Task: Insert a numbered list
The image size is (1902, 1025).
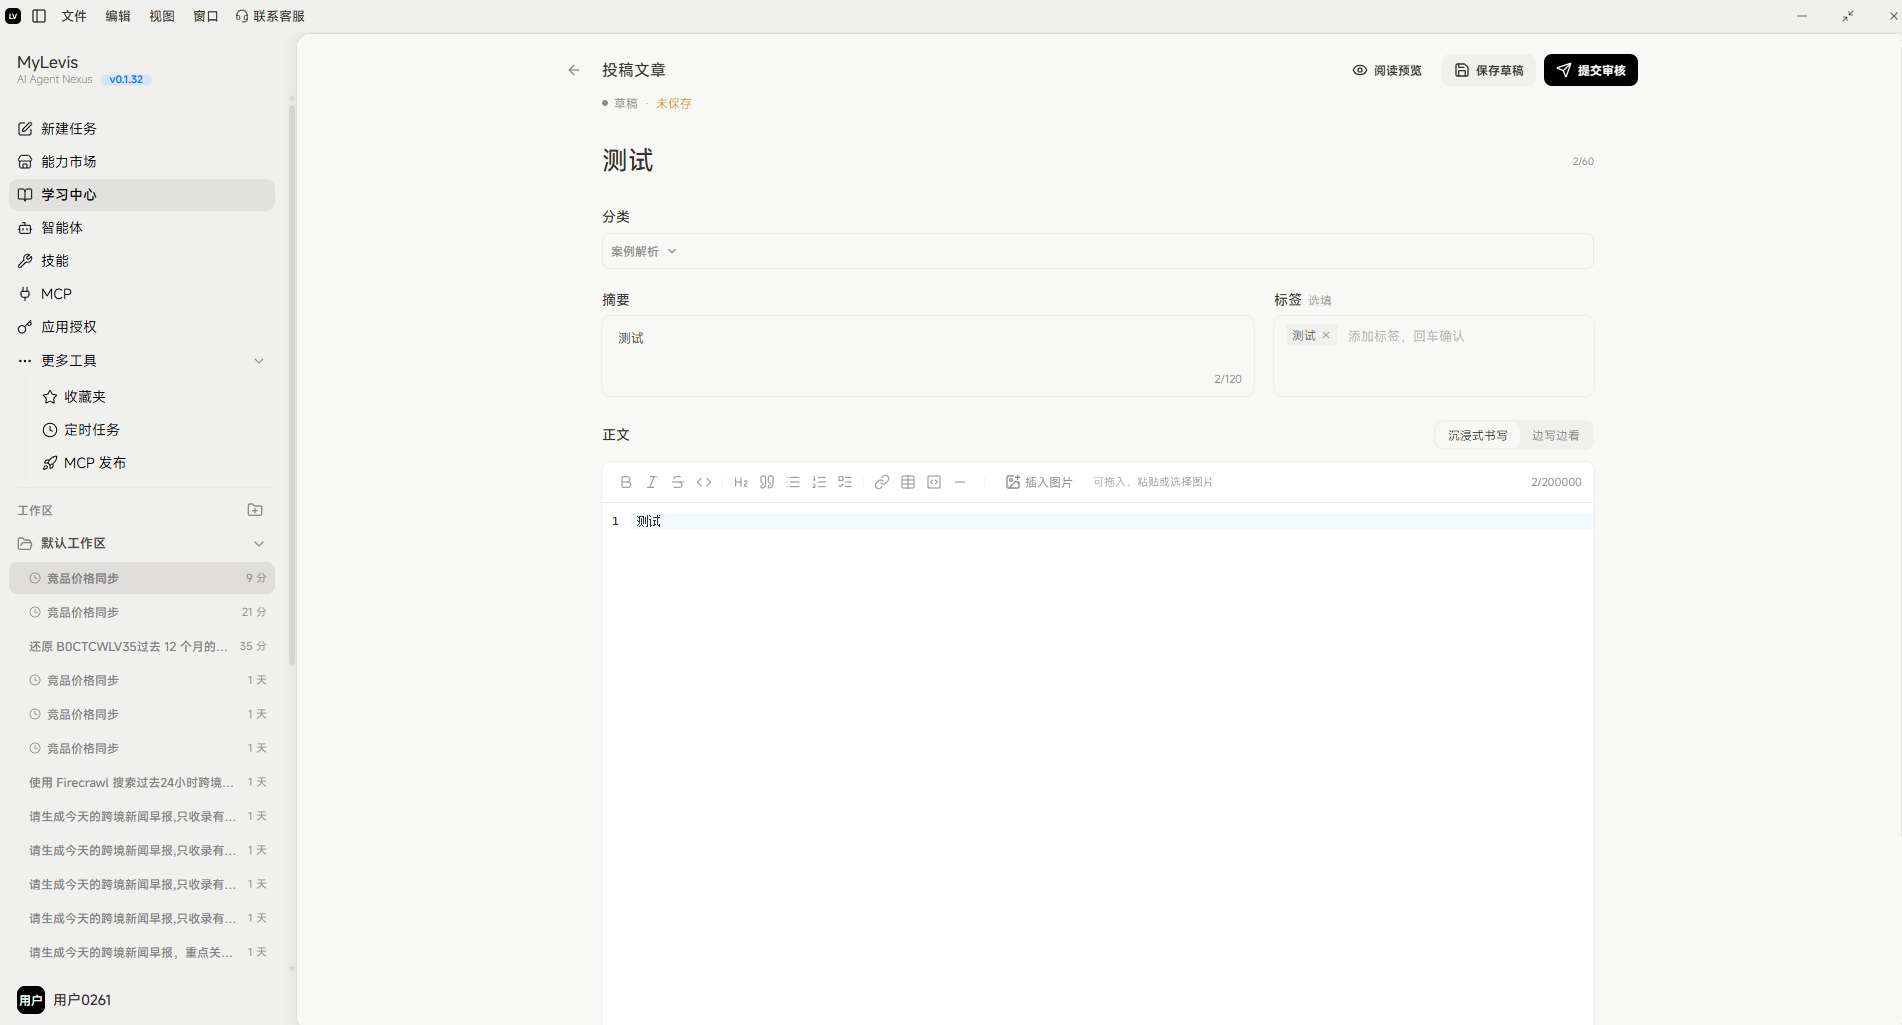Action: tap(819, 482)
